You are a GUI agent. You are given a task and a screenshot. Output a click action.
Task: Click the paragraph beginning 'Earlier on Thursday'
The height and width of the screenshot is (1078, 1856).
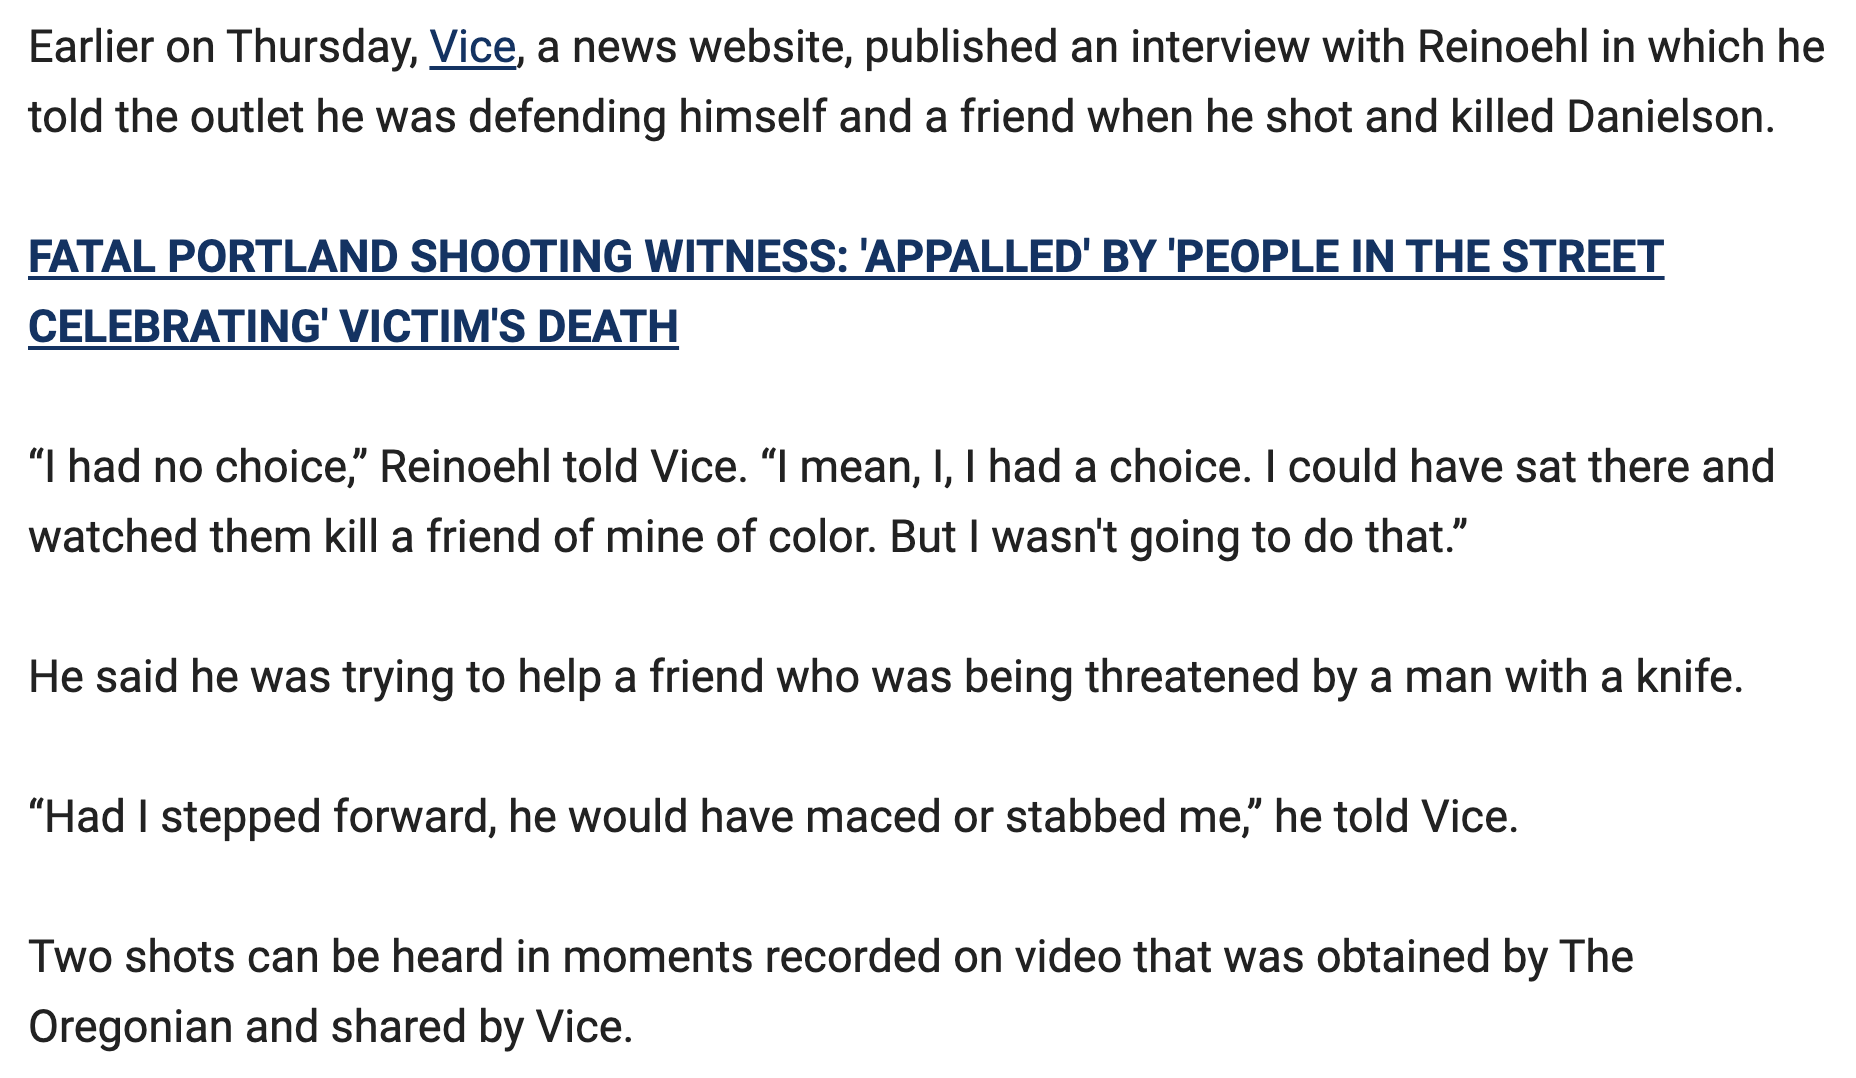(927, 82)
